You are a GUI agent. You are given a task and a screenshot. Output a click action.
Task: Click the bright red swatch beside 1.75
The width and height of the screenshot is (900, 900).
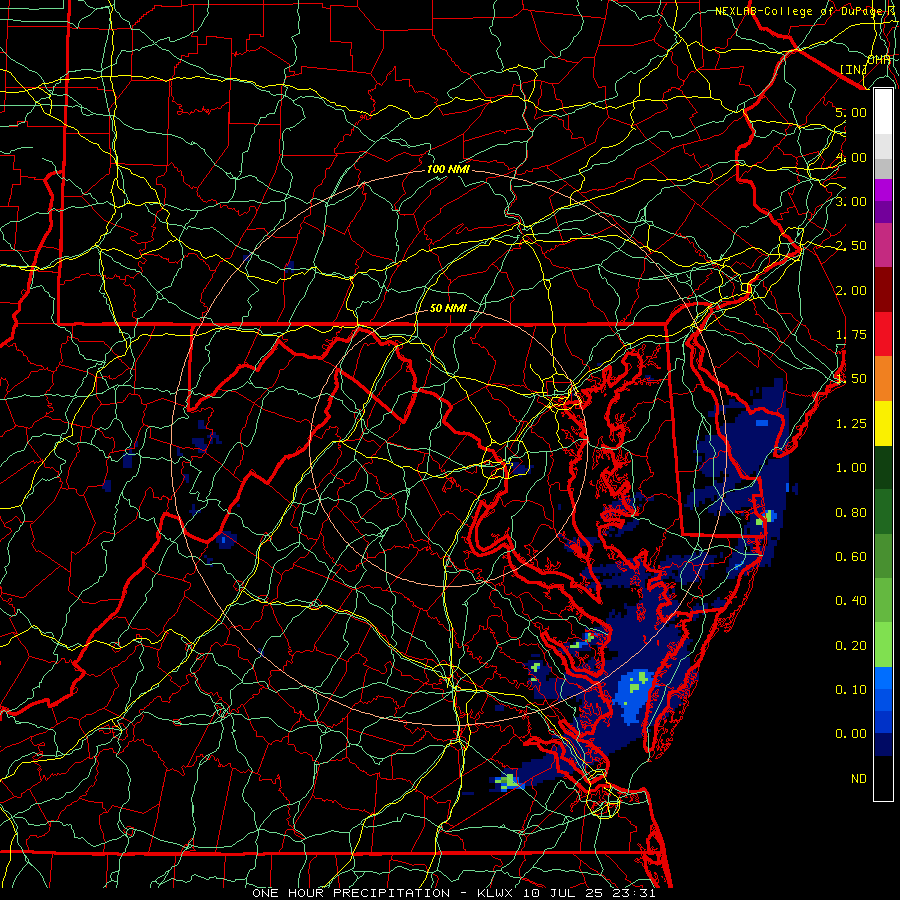pos(883,334)
